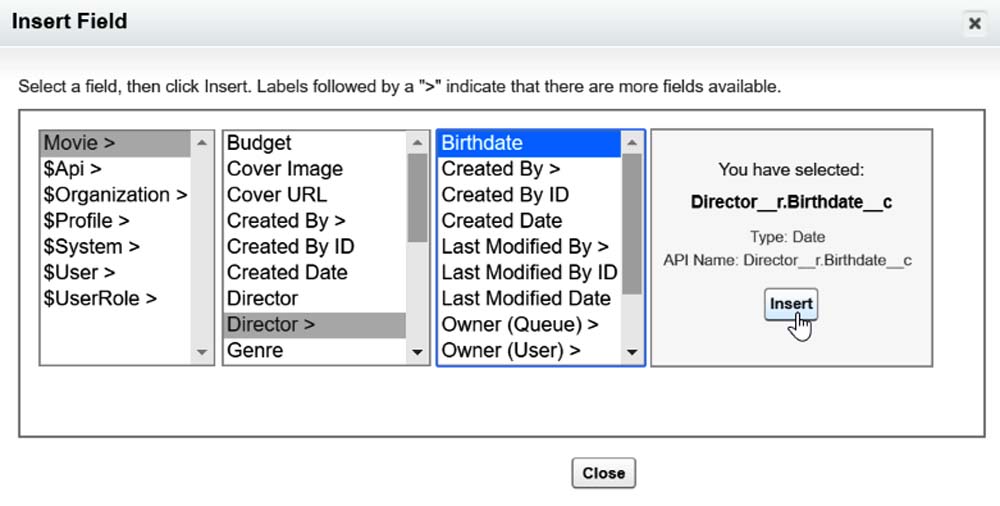Viewport: 1000px width, 506px height.
Task: Select Birthdate in the third list
Action: coord(482,143)
